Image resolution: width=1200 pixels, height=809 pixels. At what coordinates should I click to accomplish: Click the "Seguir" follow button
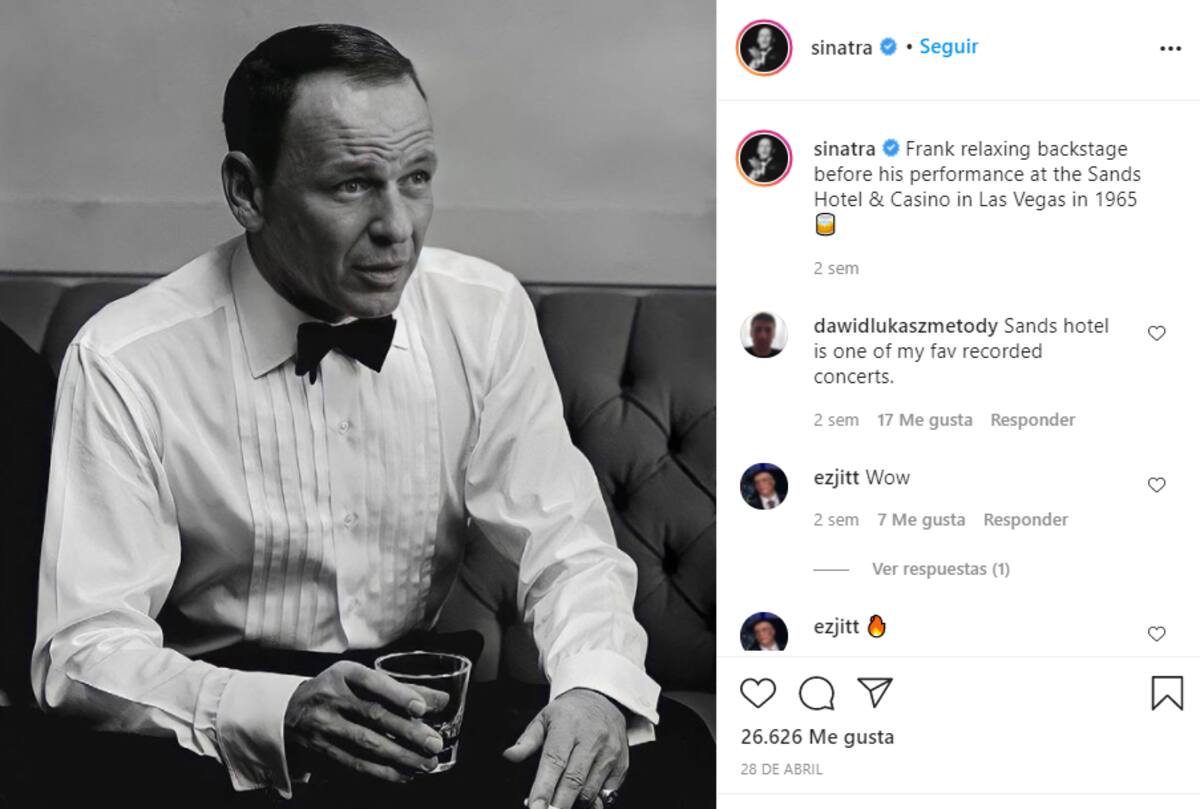click(948, 47)
